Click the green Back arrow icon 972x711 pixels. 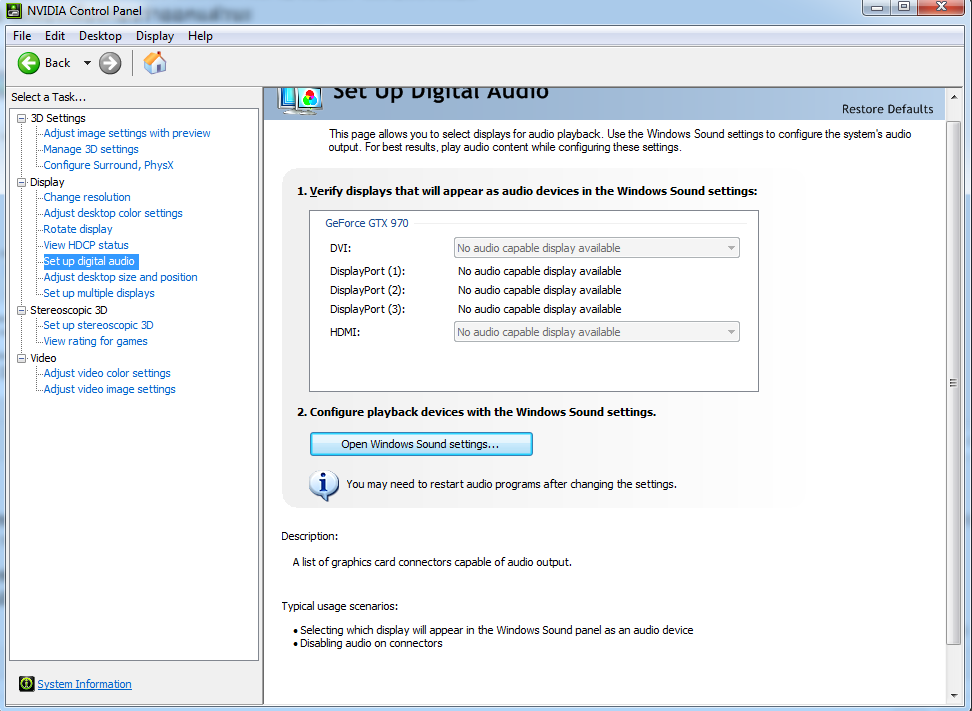[29, 63]
